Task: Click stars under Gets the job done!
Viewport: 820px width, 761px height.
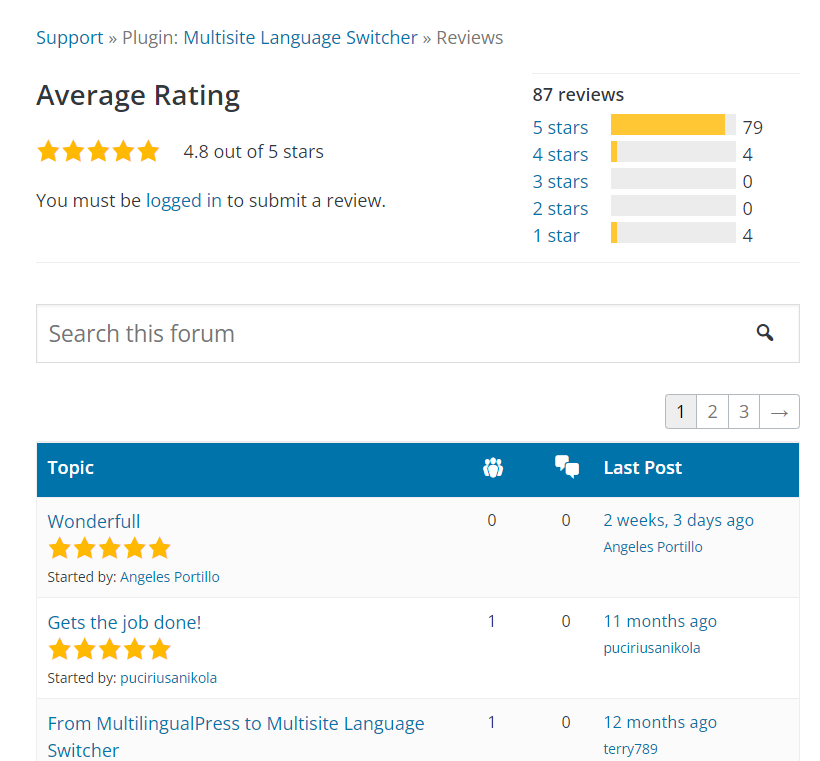Action: pos(109,650)
